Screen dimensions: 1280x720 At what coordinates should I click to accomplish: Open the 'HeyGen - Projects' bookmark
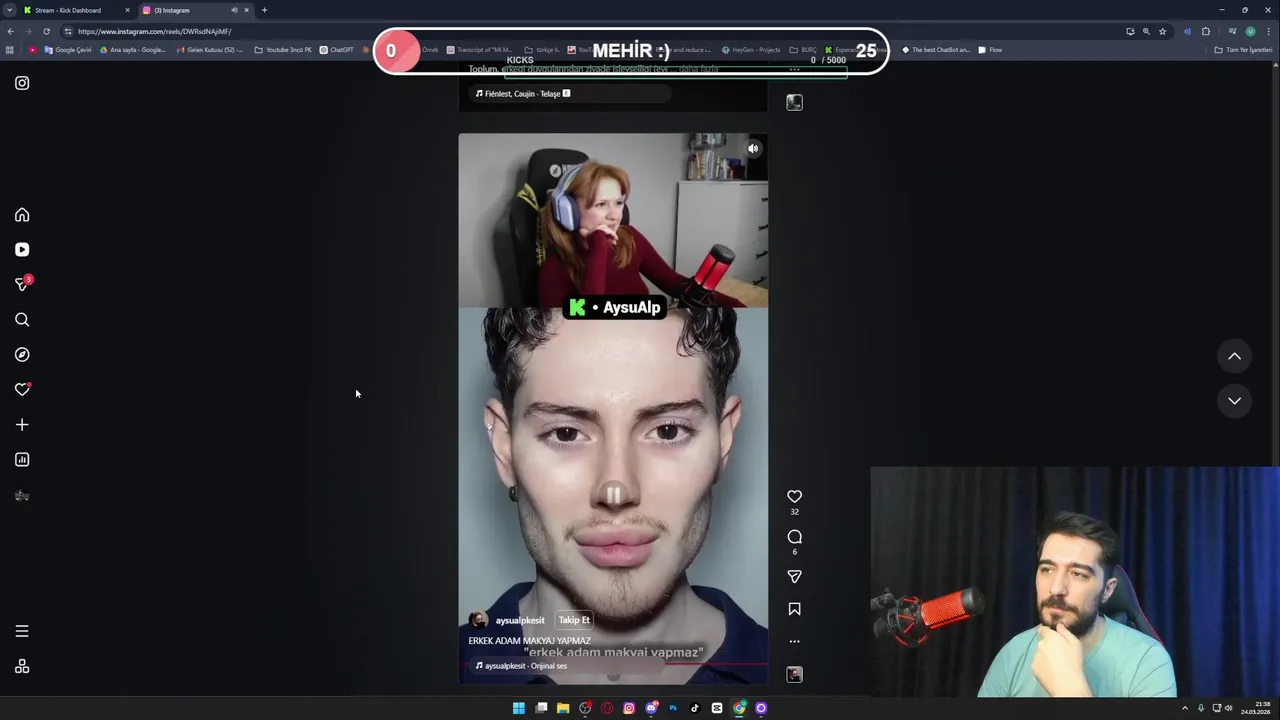(750, 50)
